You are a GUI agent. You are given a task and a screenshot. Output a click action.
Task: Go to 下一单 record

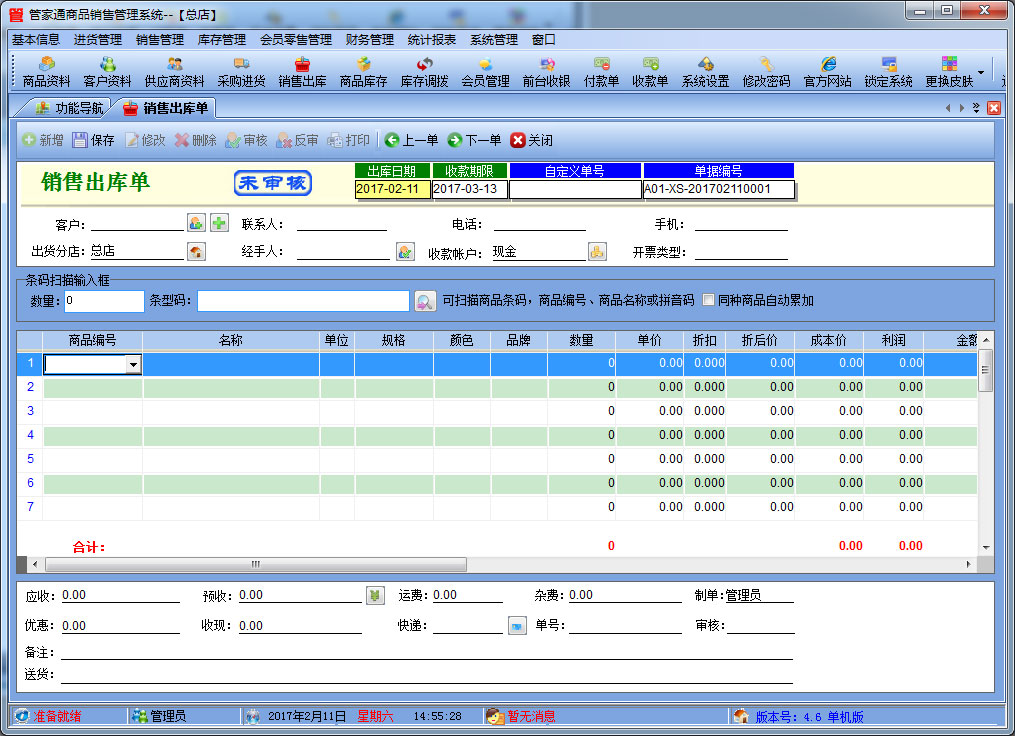(x=474, y=140)
